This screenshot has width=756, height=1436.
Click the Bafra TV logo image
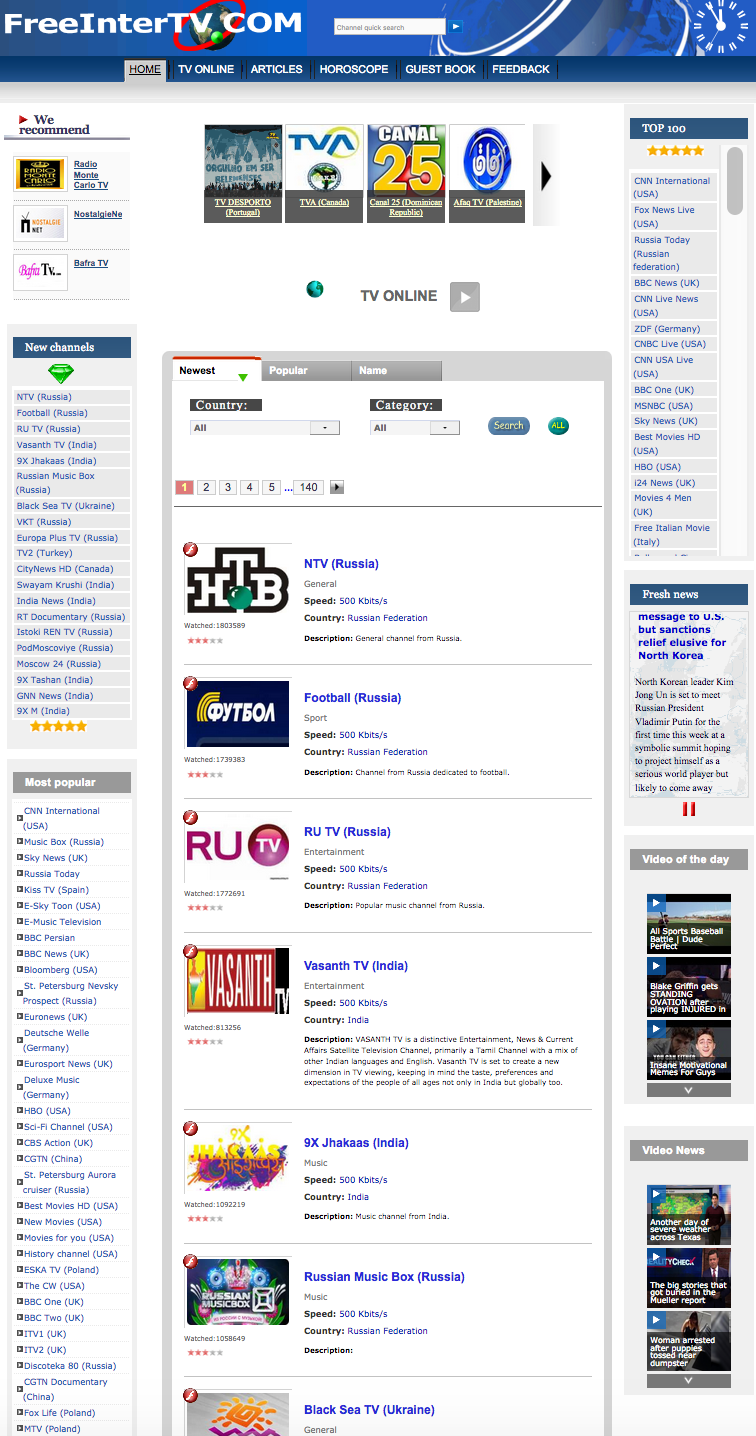pyautogui.click(x=40, y=272)
